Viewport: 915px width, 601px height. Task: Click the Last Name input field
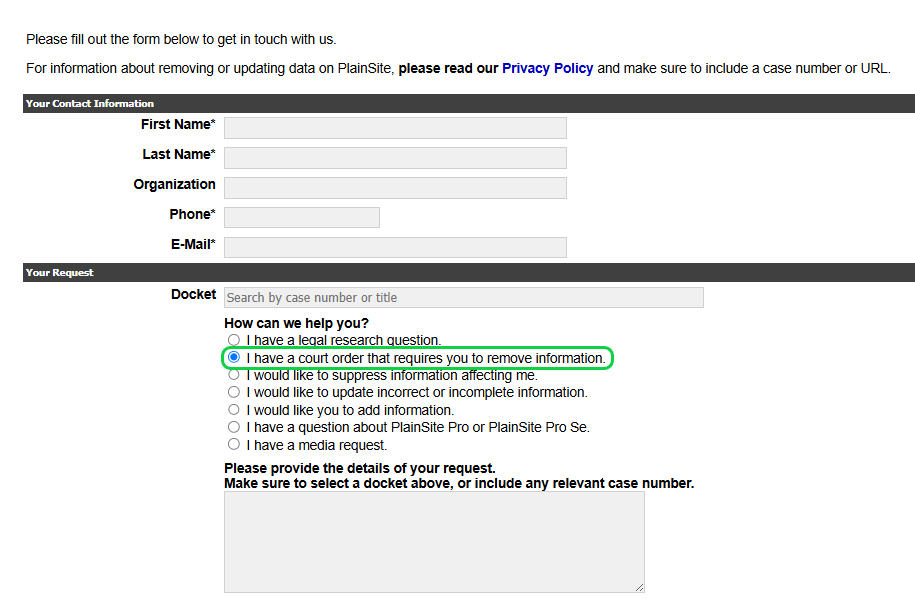pyautogui.click(x=394, y=157)
